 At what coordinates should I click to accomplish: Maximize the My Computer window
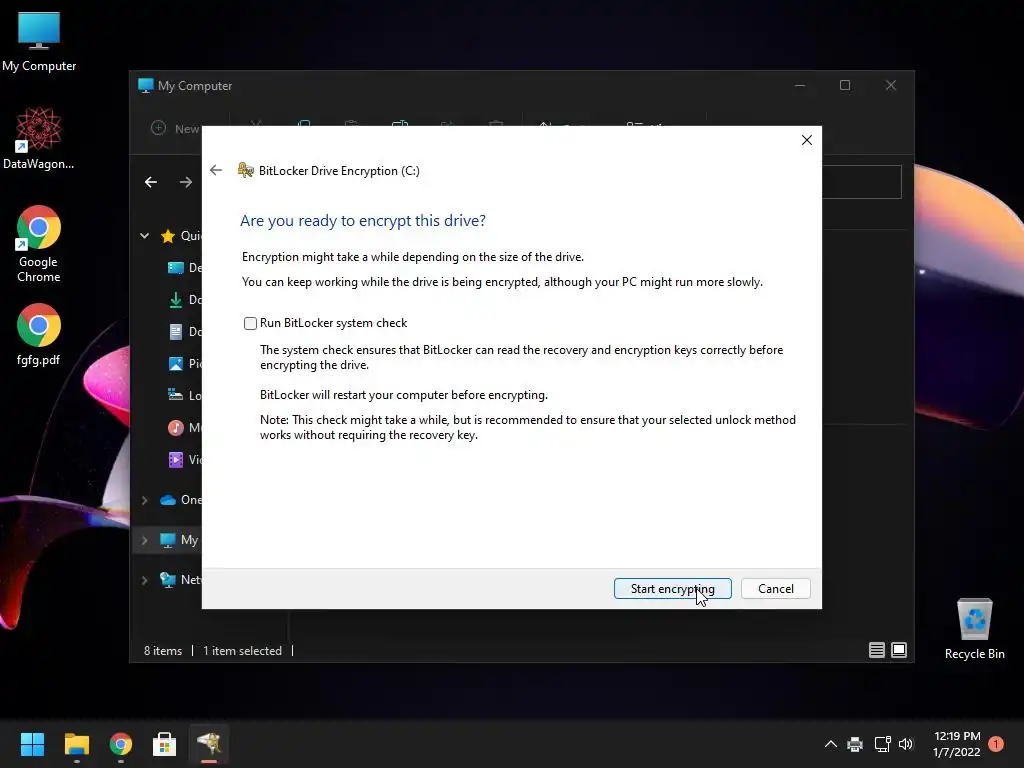(844, 86)
